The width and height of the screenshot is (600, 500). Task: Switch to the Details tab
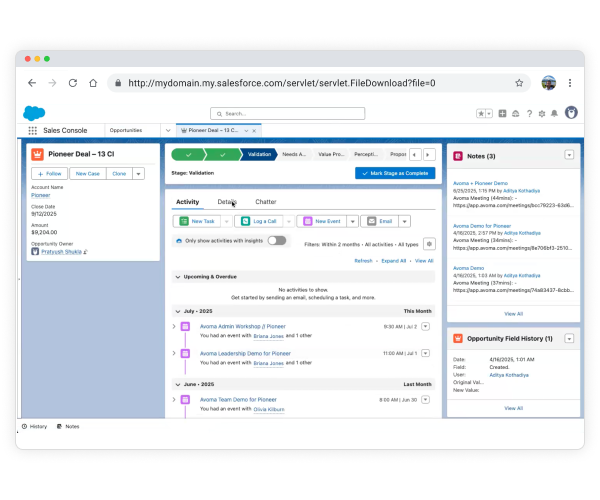pos(227,202)
